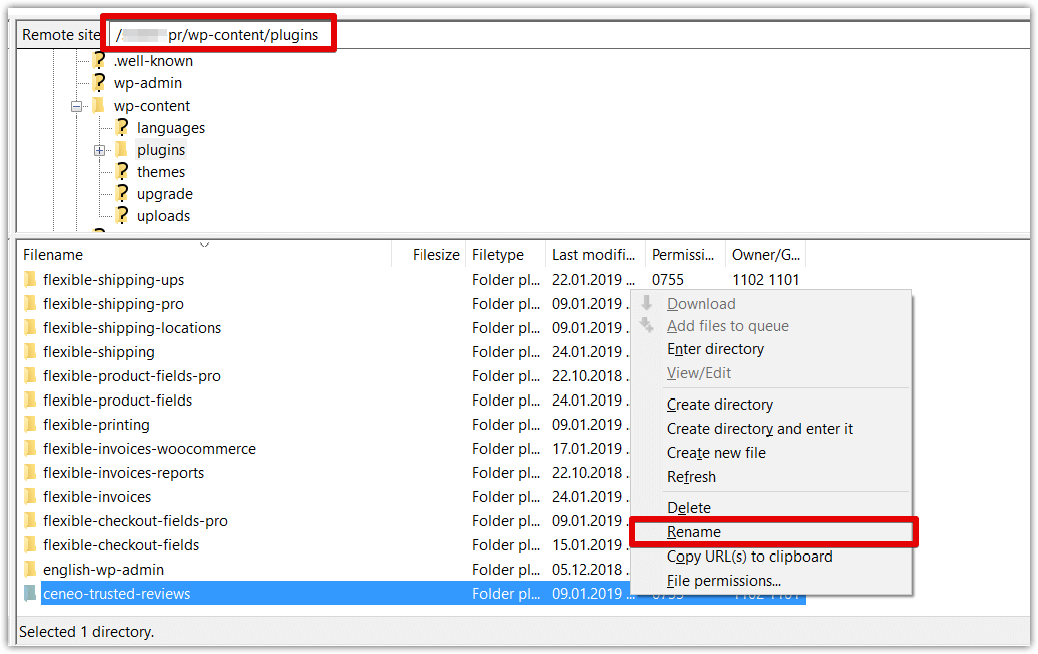Select the flexible-shipping folder name
The height and width of the screenshot is (654, 1038).
99,352
